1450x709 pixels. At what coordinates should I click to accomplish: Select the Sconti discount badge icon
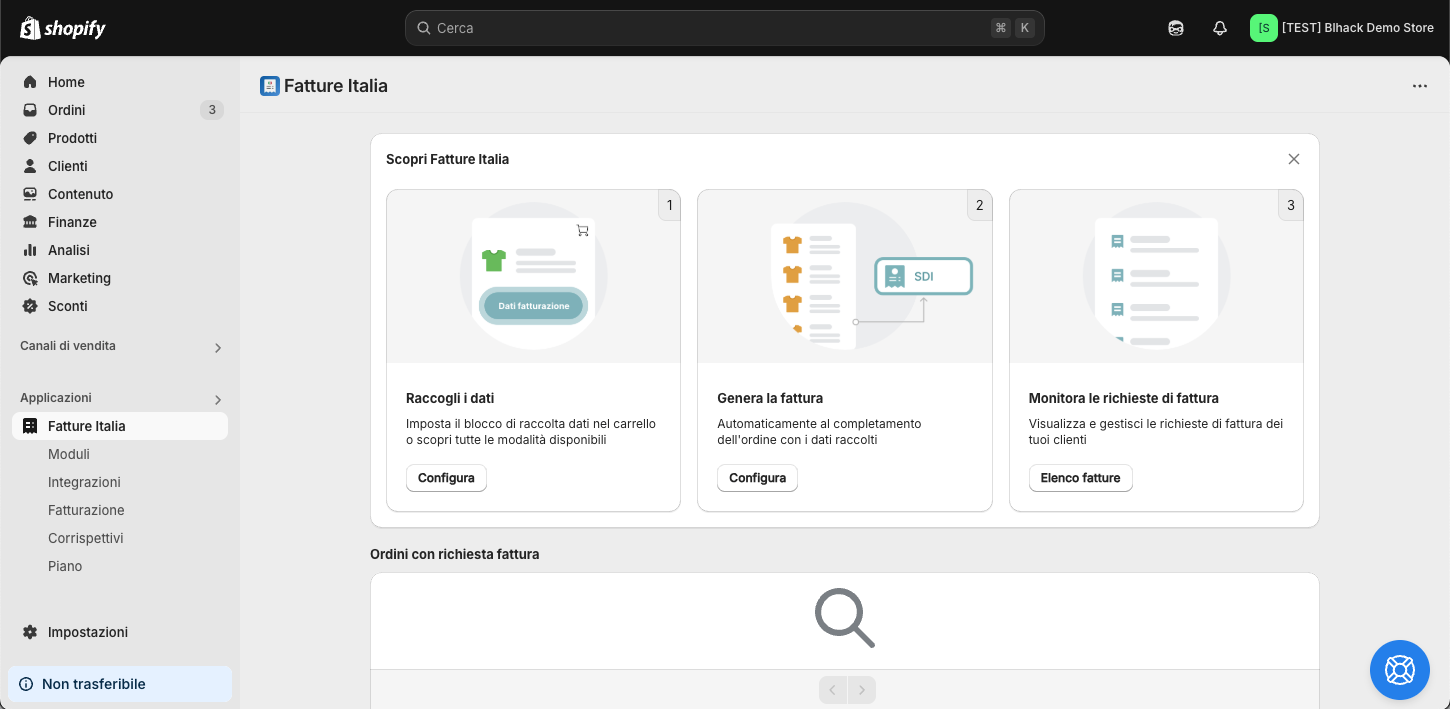[30, 306]
